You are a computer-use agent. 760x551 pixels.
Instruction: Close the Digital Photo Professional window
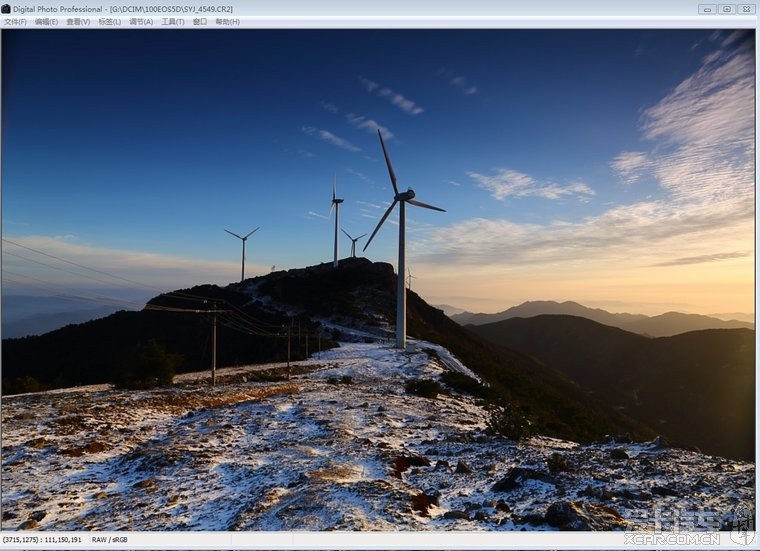pyautogui.click(x=746, y=9)
